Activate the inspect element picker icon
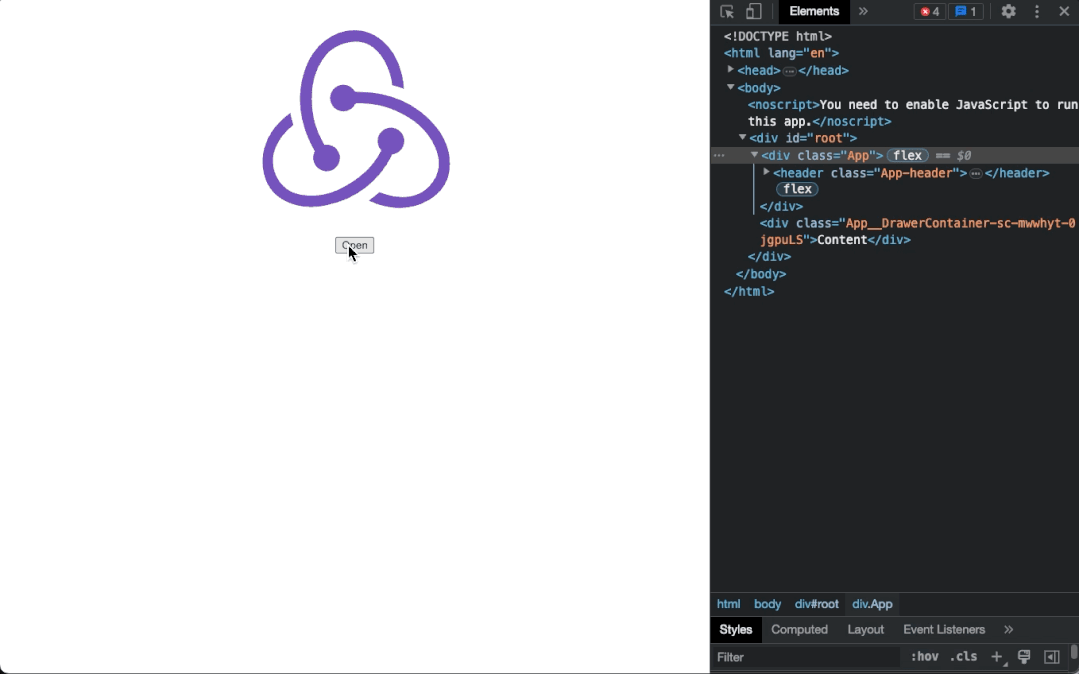The height and width of the screenshot is (674, 1079). tap(727, 12)
